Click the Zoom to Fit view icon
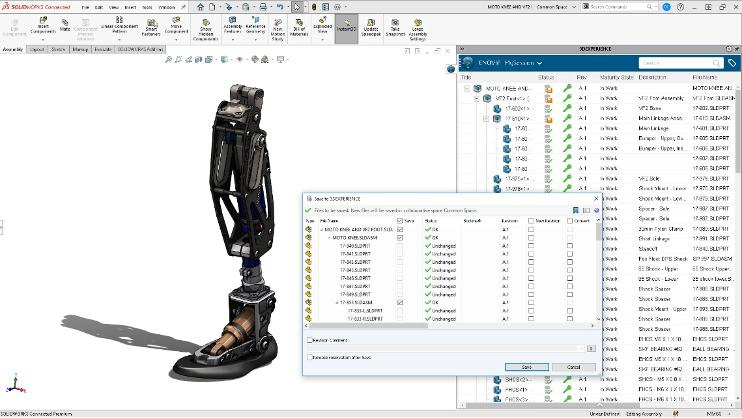 (x=168, y=59)
